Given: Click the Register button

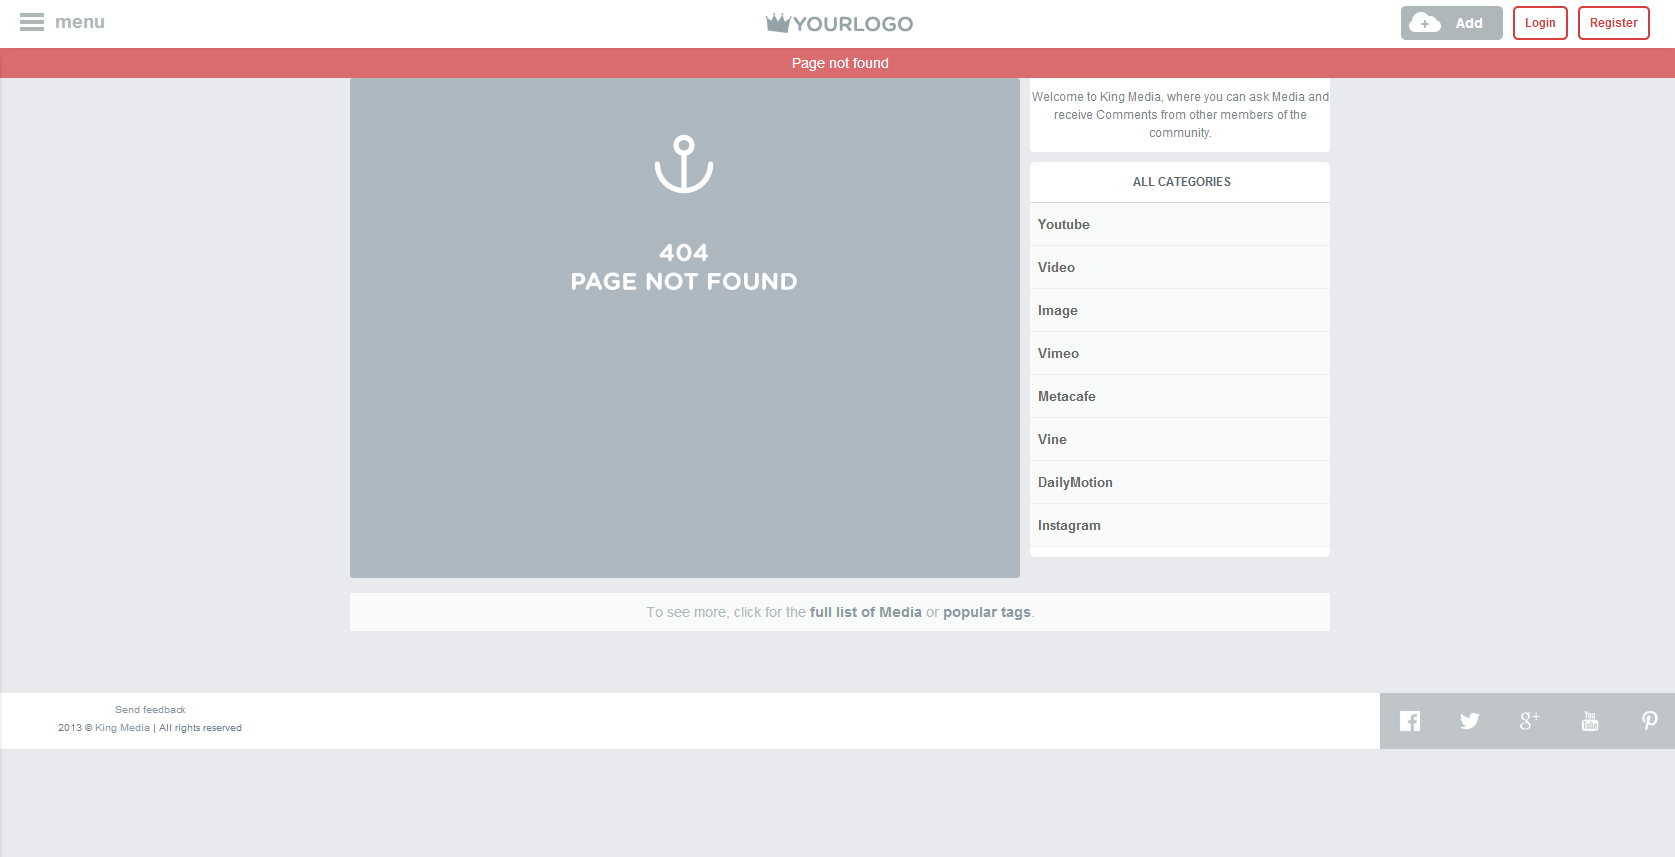Looking at the screenshot, I should tap(1613, 23).
